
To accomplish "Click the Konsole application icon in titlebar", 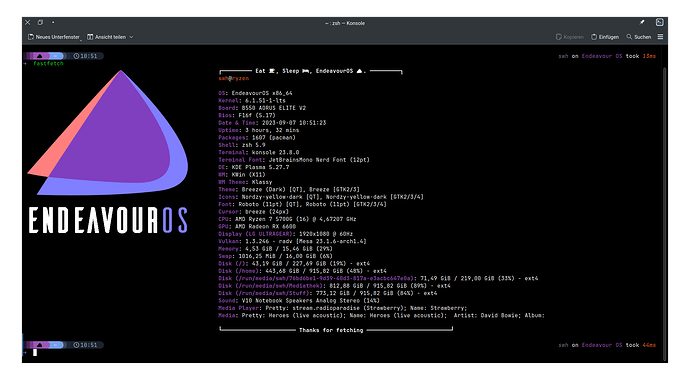I will 659,22.
